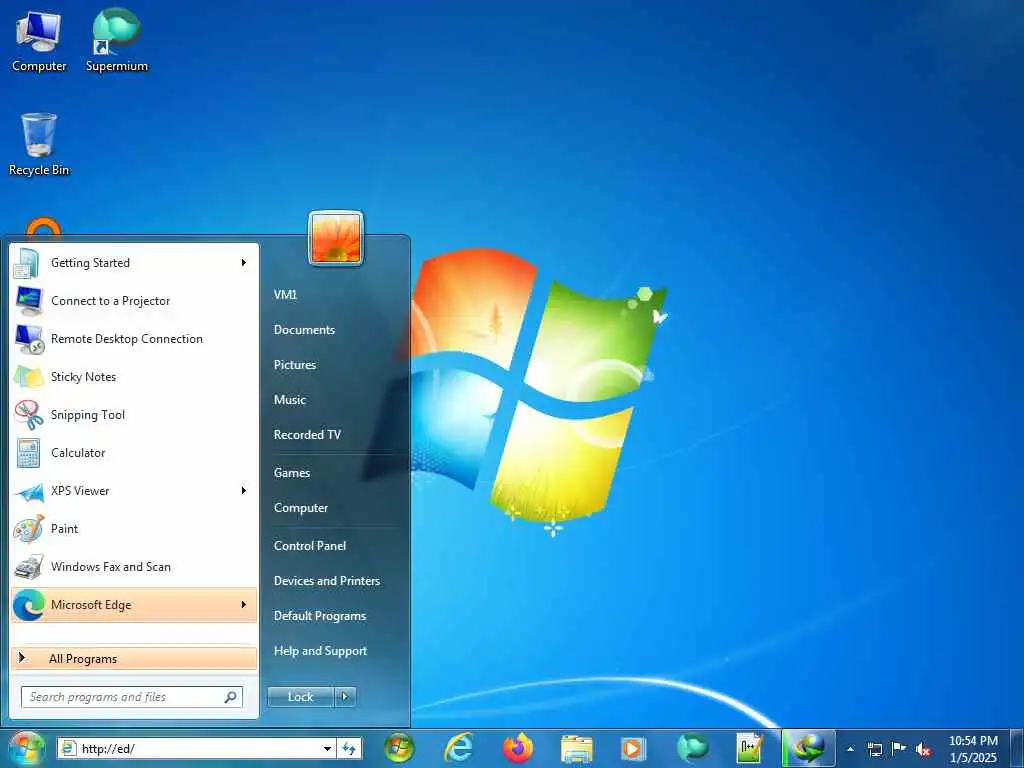Screen dimensions: 1024x768
Task: Click the Snipping Tool scissors icon
Action: click(x=29, y=415)
